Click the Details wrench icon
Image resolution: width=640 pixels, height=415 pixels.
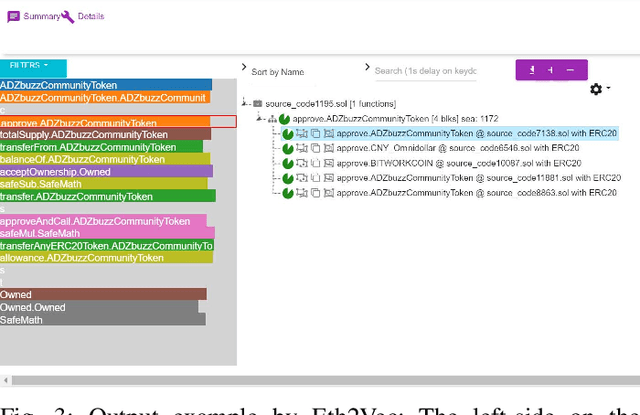(x=67, y=16)
